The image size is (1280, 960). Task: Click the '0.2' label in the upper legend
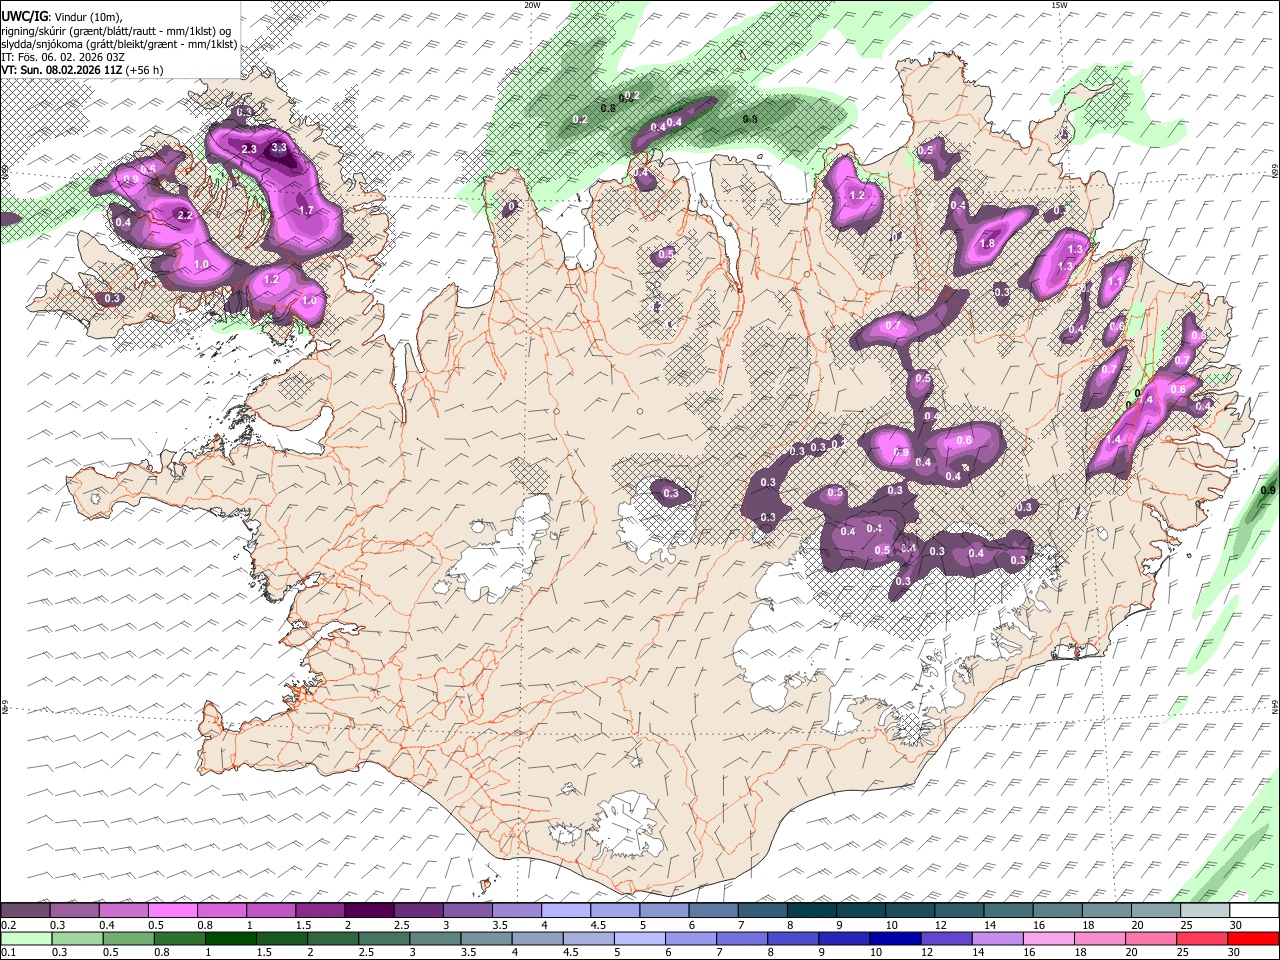pos(8,925)
